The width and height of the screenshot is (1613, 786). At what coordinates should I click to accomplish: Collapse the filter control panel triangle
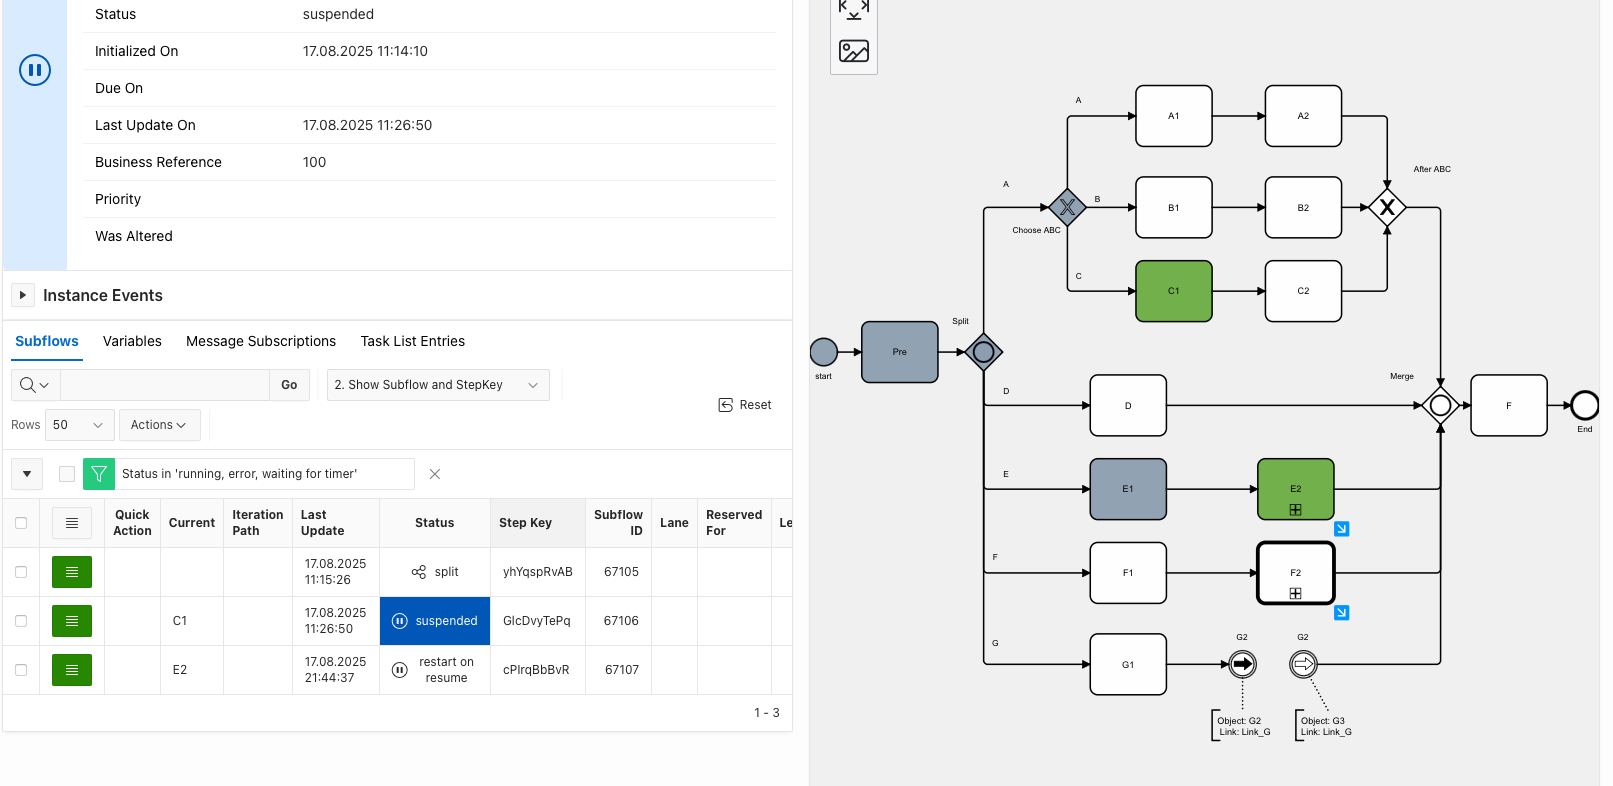pyautogui.click(x=27, y=474)
